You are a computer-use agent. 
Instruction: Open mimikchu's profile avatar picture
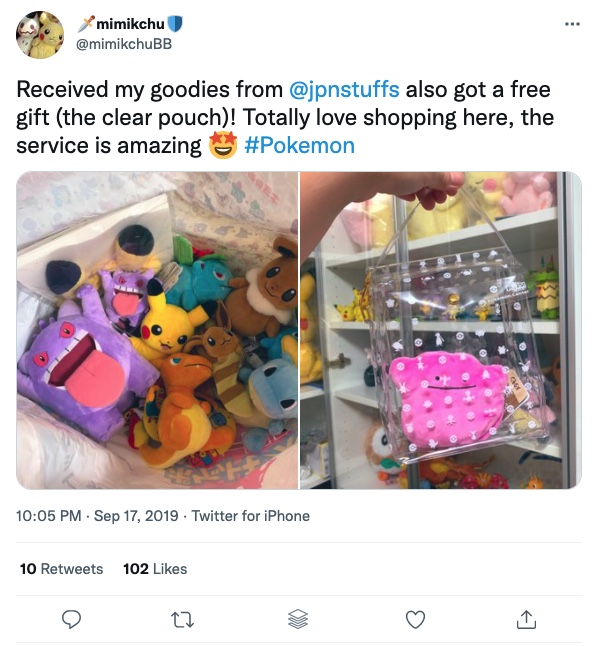pyautogui.click(x=40, y=35)
